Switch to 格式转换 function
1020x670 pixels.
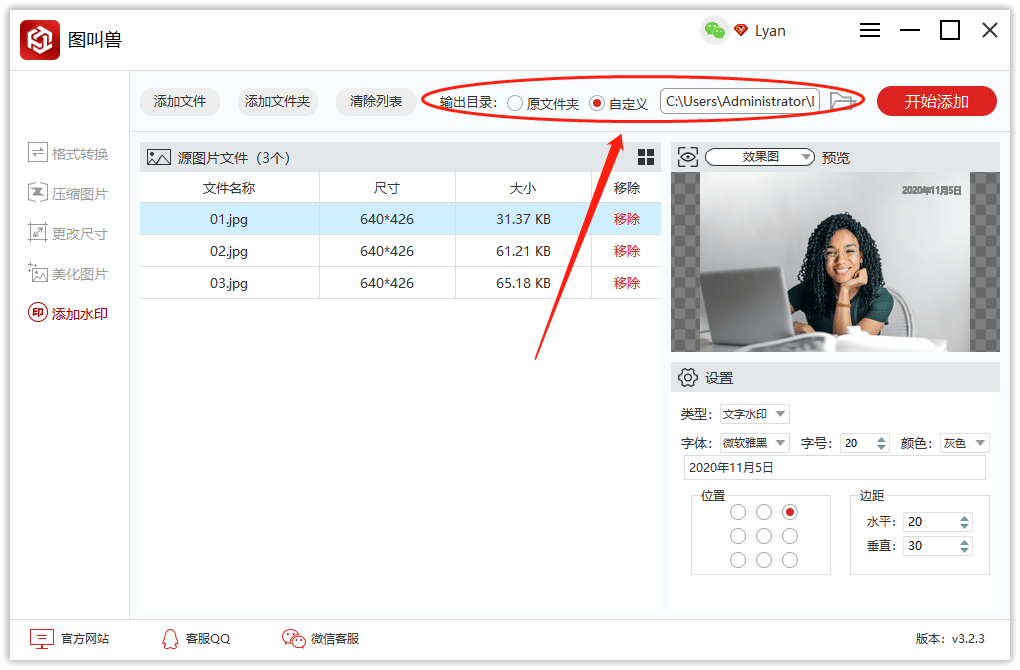pyautogui.click(x=68, y=154)
